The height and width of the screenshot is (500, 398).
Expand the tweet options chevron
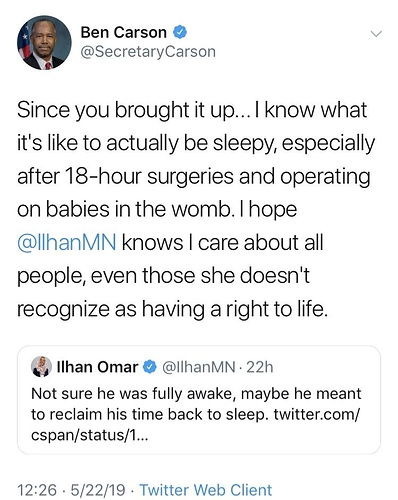point(376,34)
